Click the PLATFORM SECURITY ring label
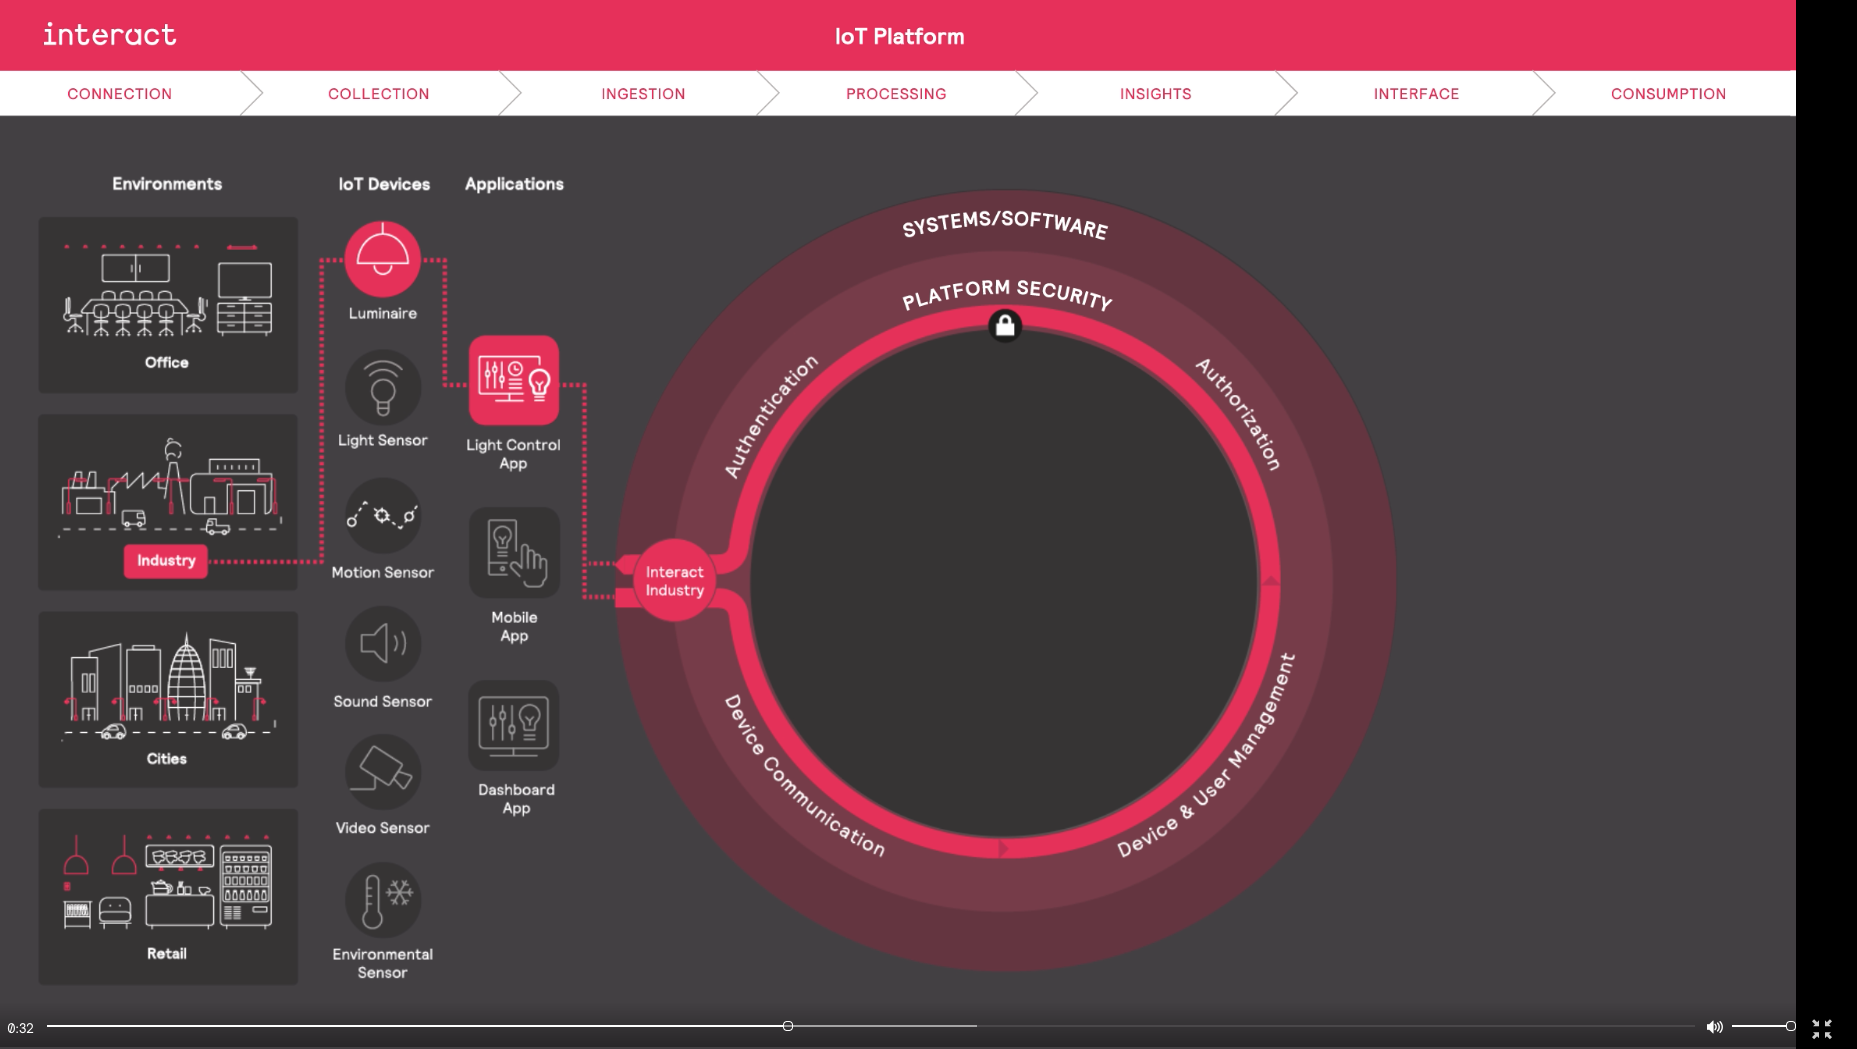Screen dimensions: 1857x1049 pyautogui.click(x=1006, y=295)
